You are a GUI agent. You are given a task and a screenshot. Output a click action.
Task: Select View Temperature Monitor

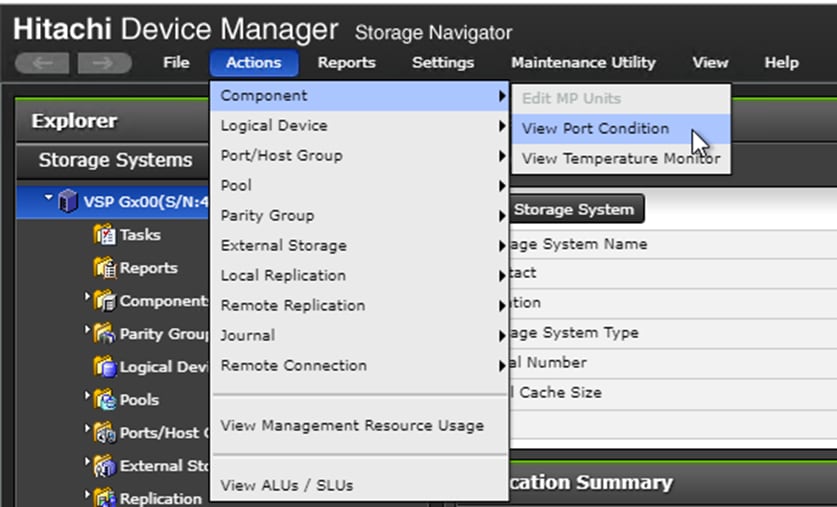621,159
